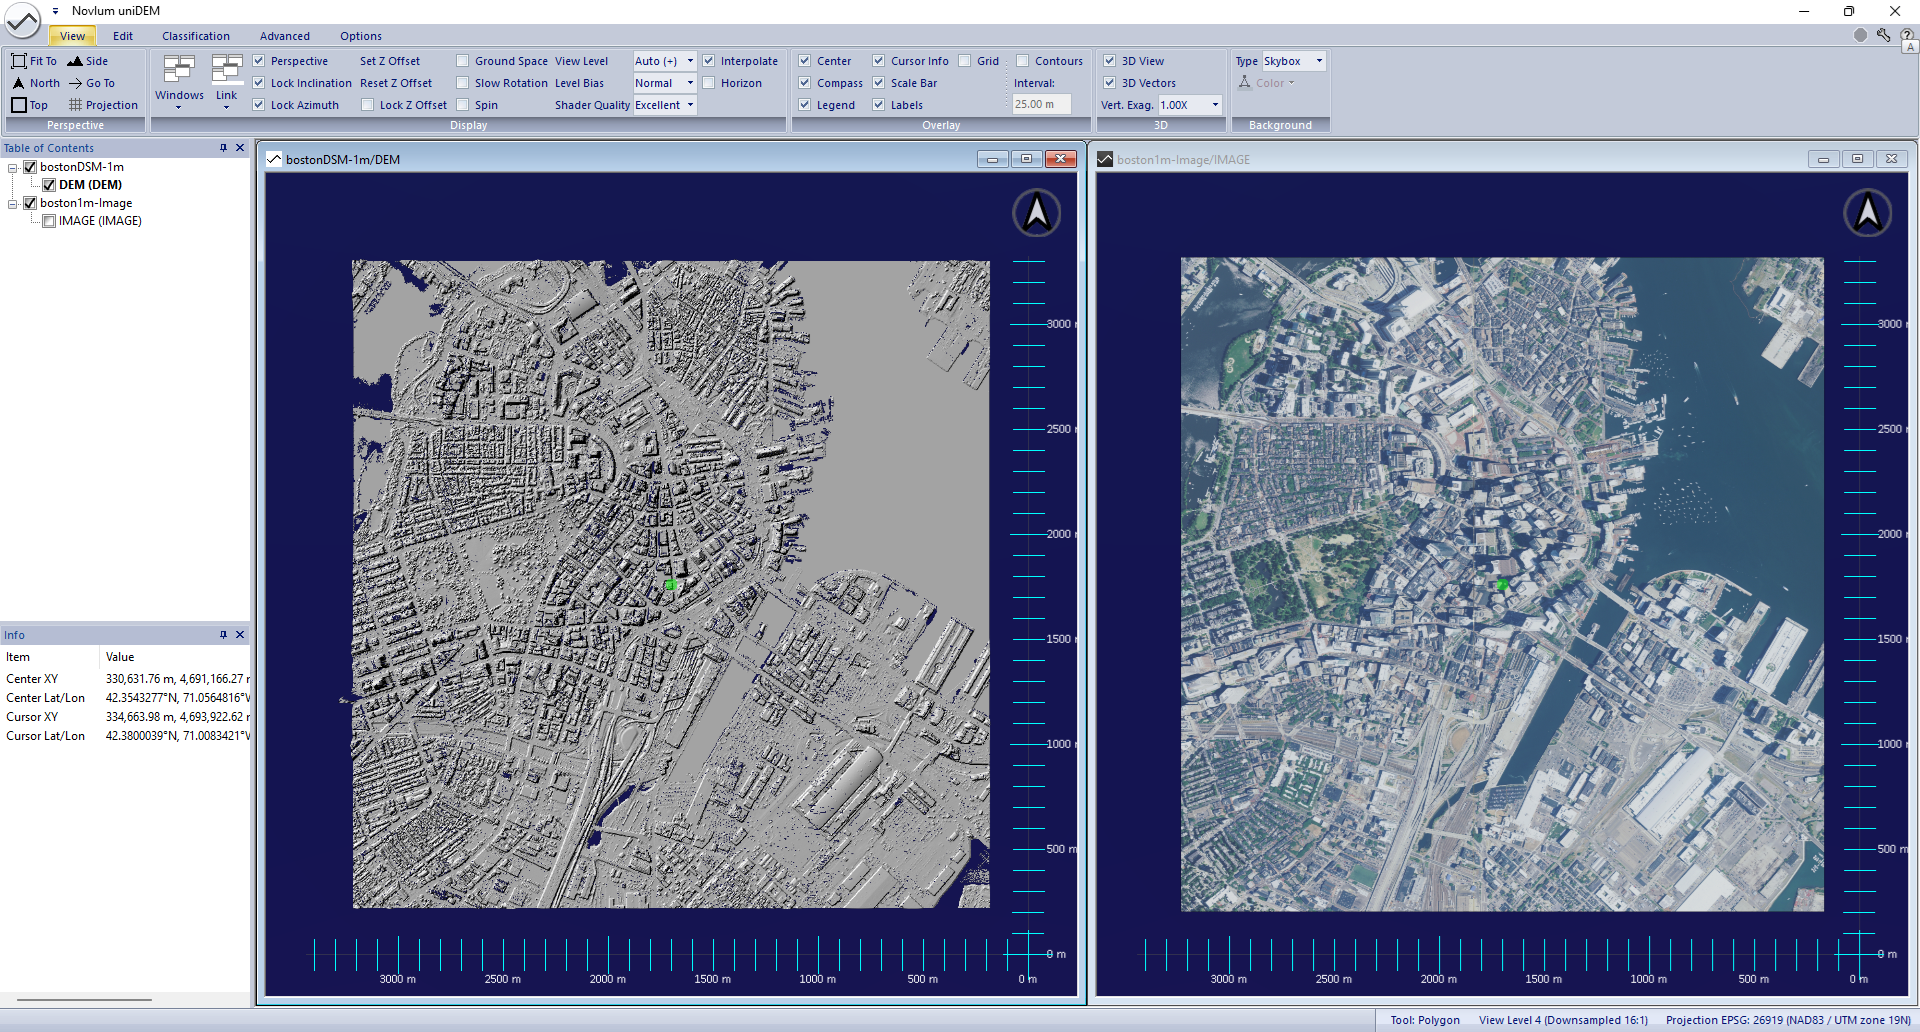
Task: Hide the Compass overlay
Action: [805, 83]
